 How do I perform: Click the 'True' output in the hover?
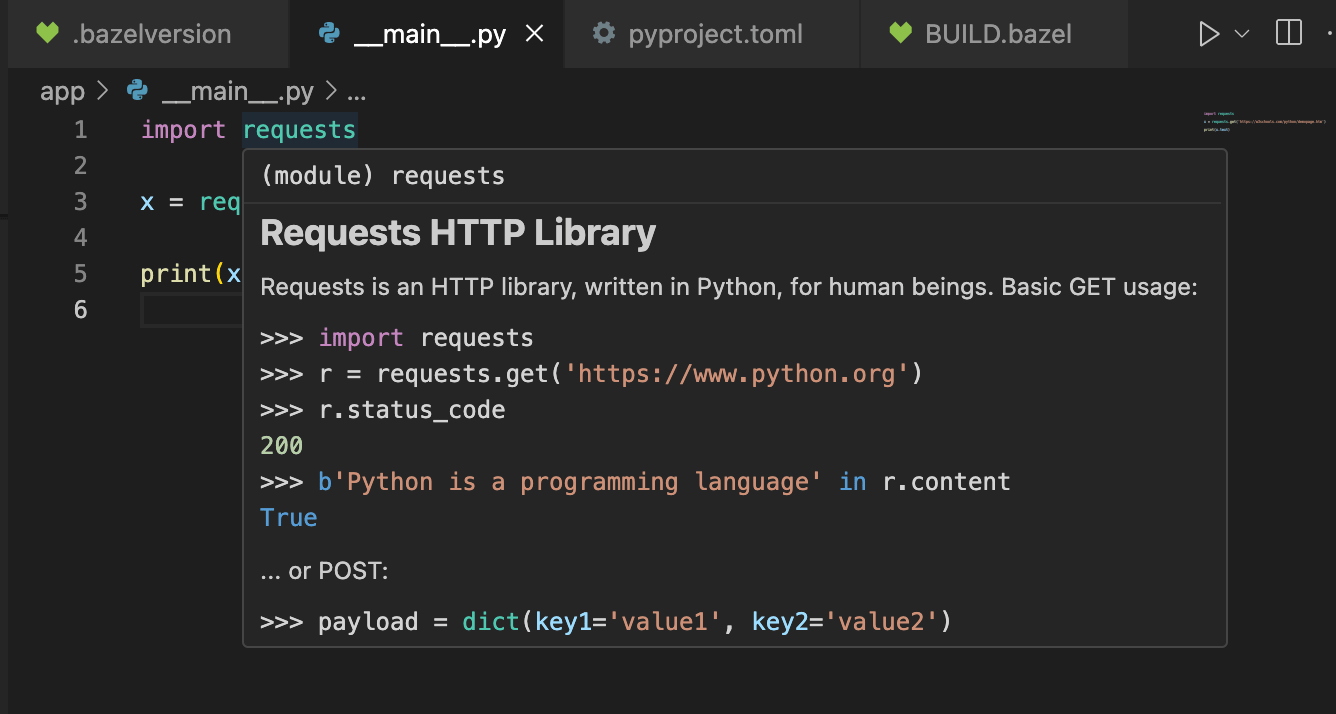click(288, 518)
